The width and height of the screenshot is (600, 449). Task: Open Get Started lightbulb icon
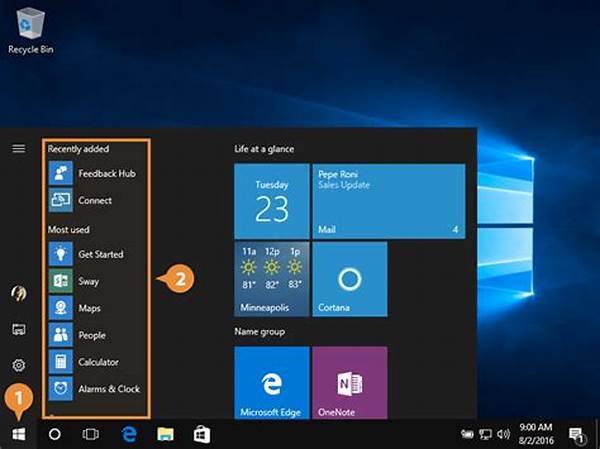[60, 254]
